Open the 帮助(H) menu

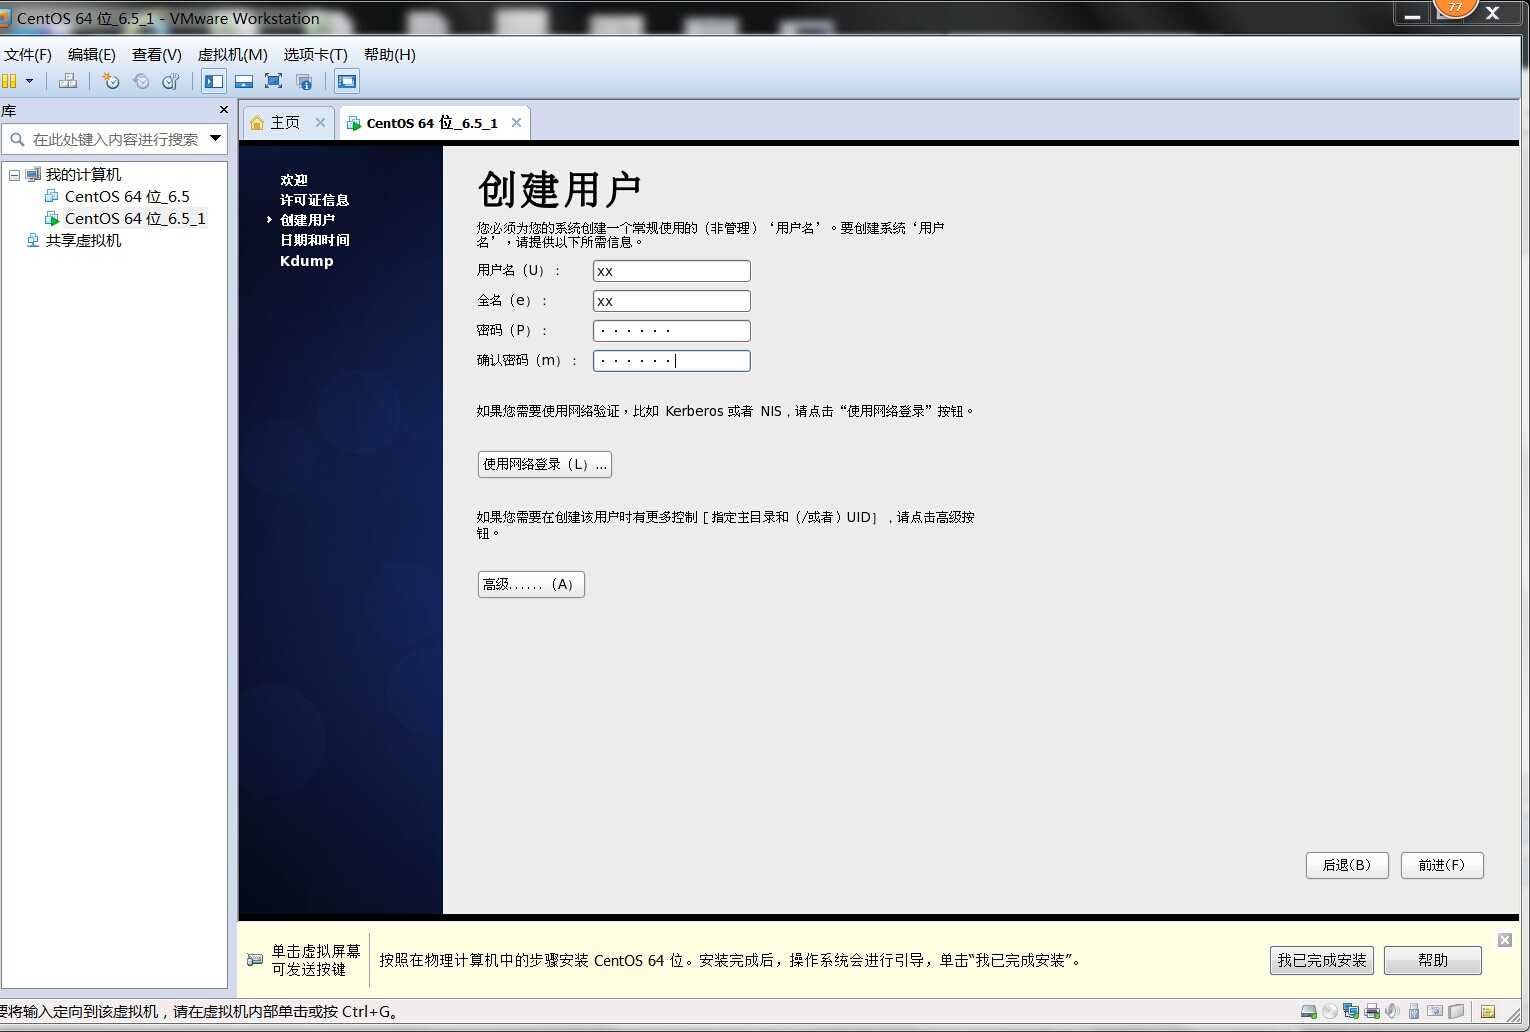coord(389,55)
